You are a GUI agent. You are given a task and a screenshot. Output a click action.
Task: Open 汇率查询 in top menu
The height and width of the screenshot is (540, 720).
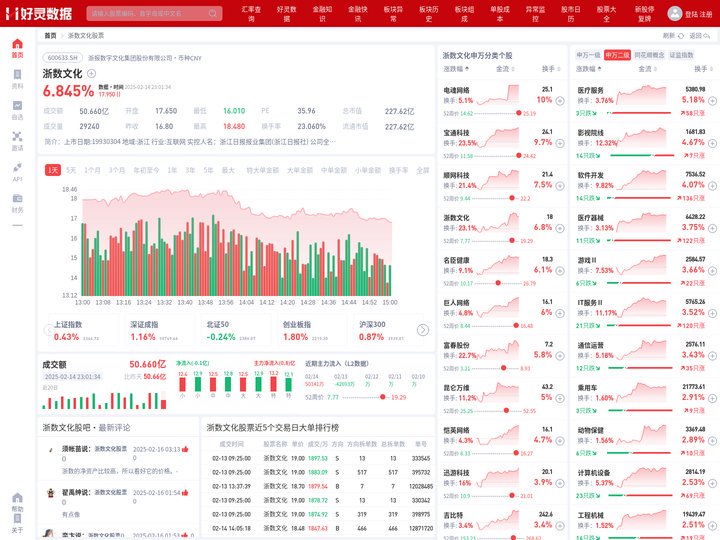[251, 14]
